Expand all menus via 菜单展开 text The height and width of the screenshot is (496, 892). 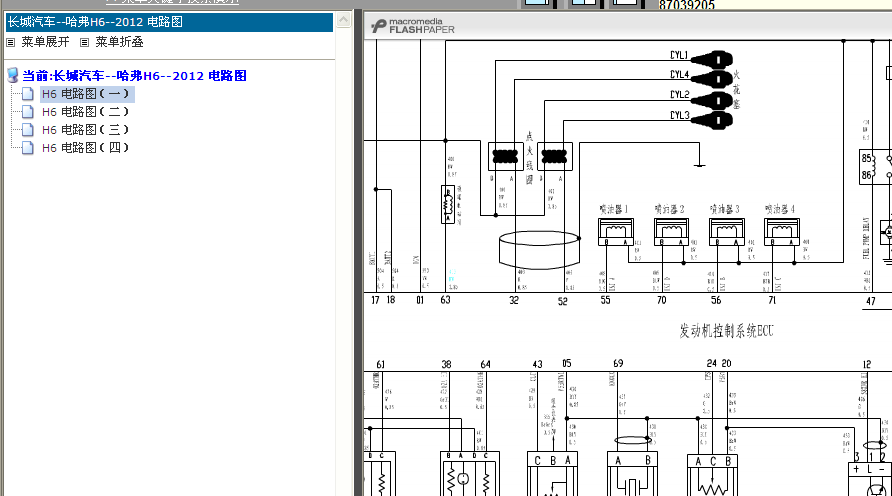(46, 42)
